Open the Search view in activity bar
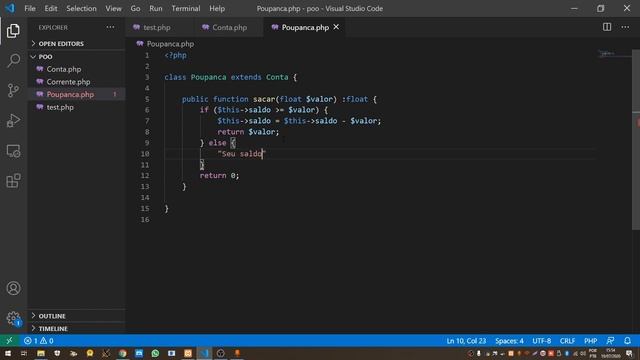640x360 pixels. click(13, 61)
